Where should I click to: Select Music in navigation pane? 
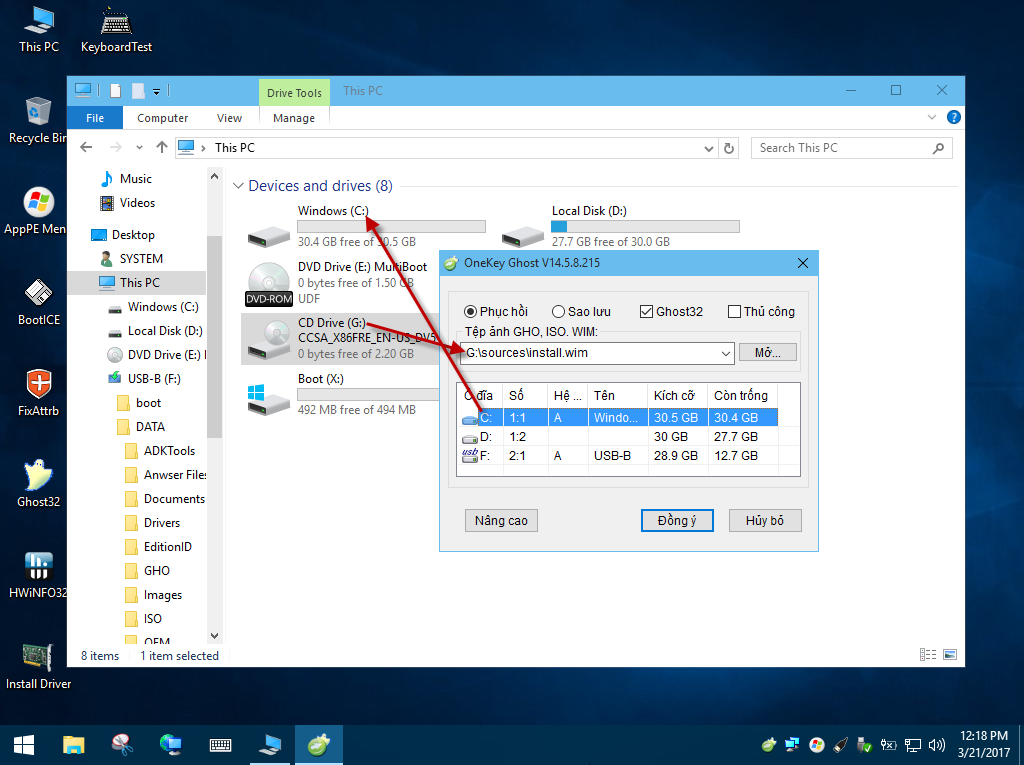point(135,179)
